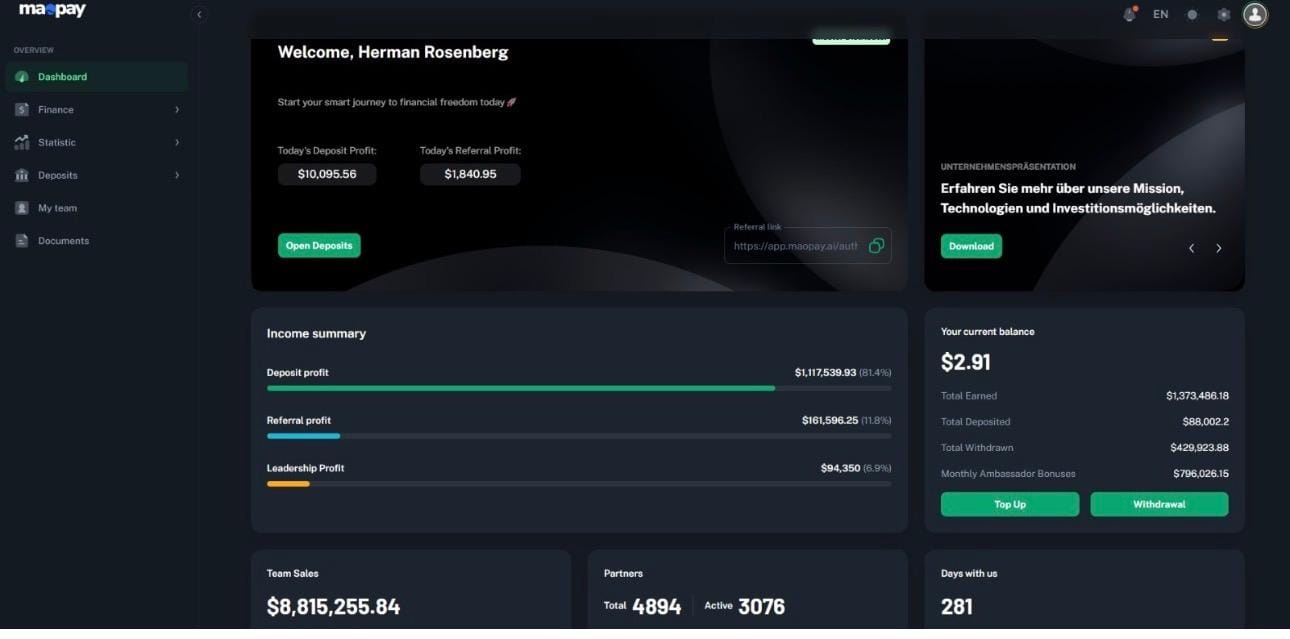Viewport: 1290px width, 639px height.
Task: Click the My team person icon
Action: point(22,208)
